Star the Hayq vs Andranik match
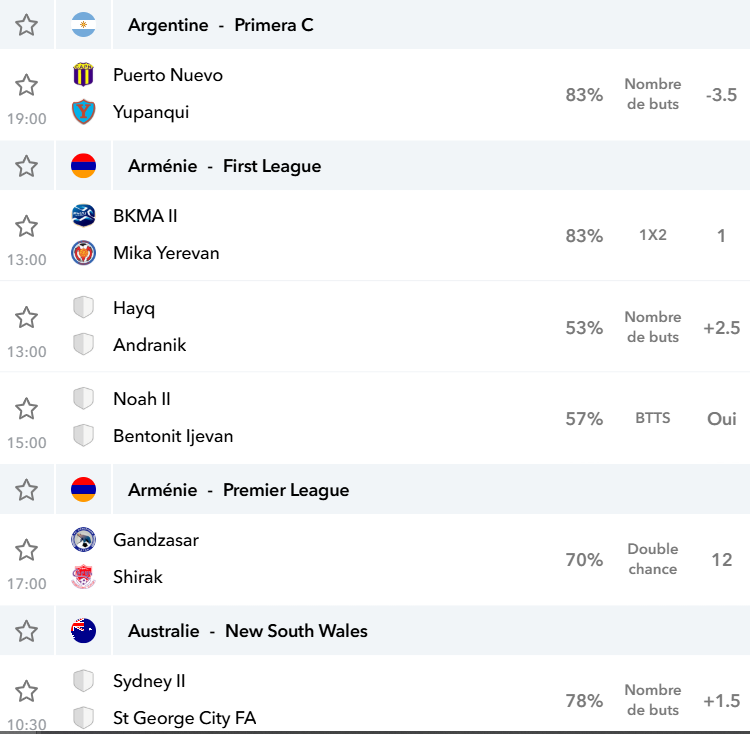 point(26,318)
